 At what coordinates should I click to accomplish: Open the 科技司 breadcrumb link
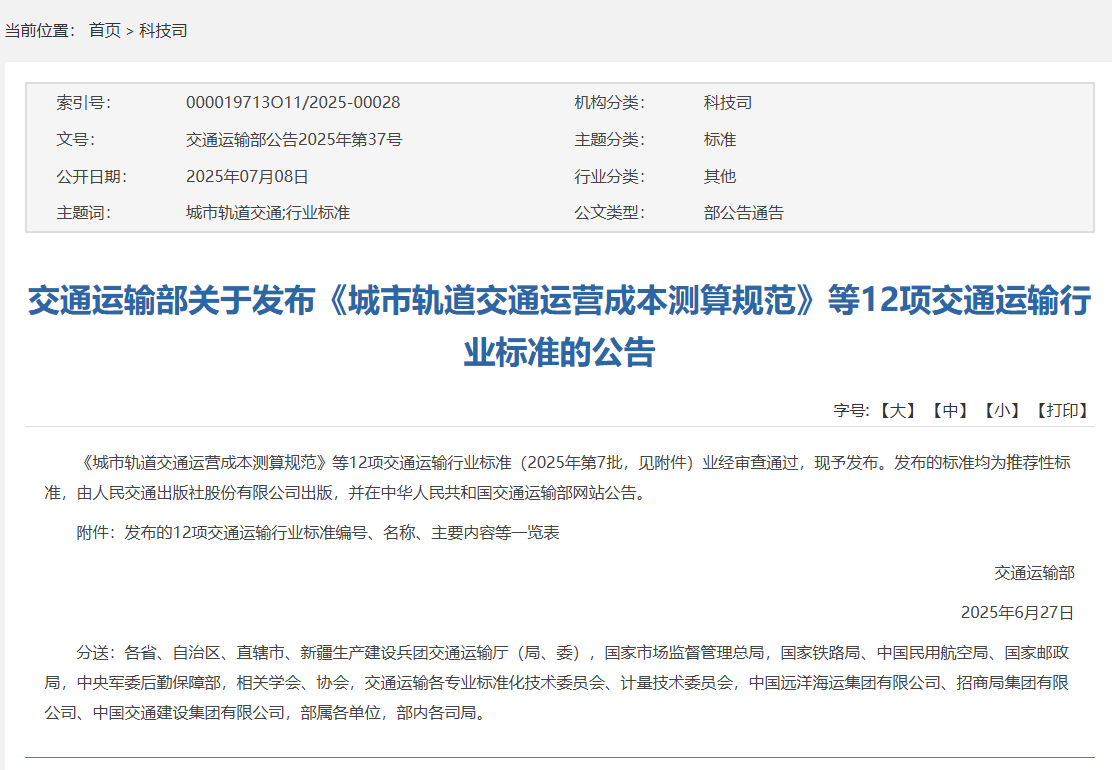point(163,30)
